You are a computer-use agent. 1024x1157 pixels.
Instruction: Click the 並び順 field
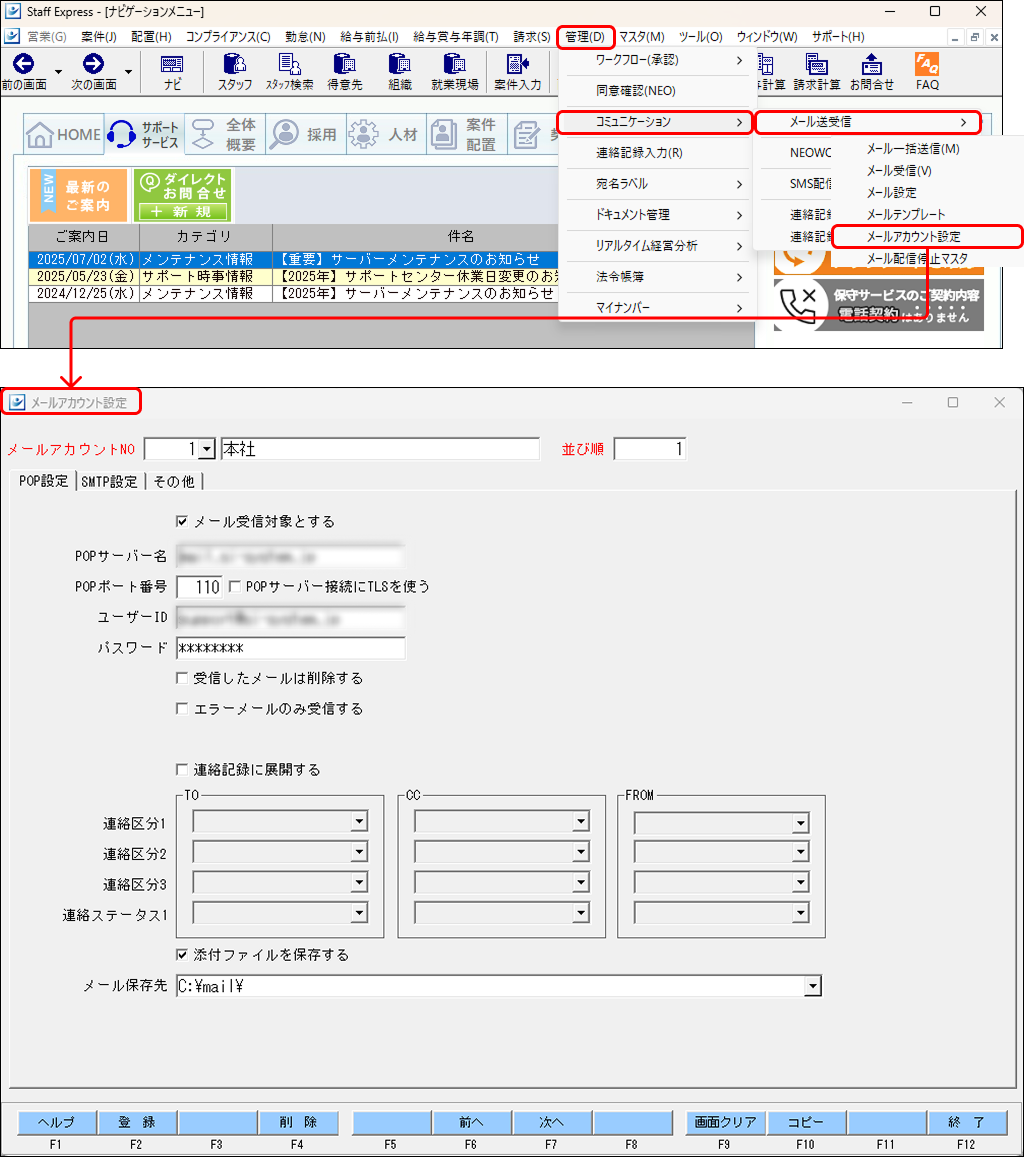(650, 449)
